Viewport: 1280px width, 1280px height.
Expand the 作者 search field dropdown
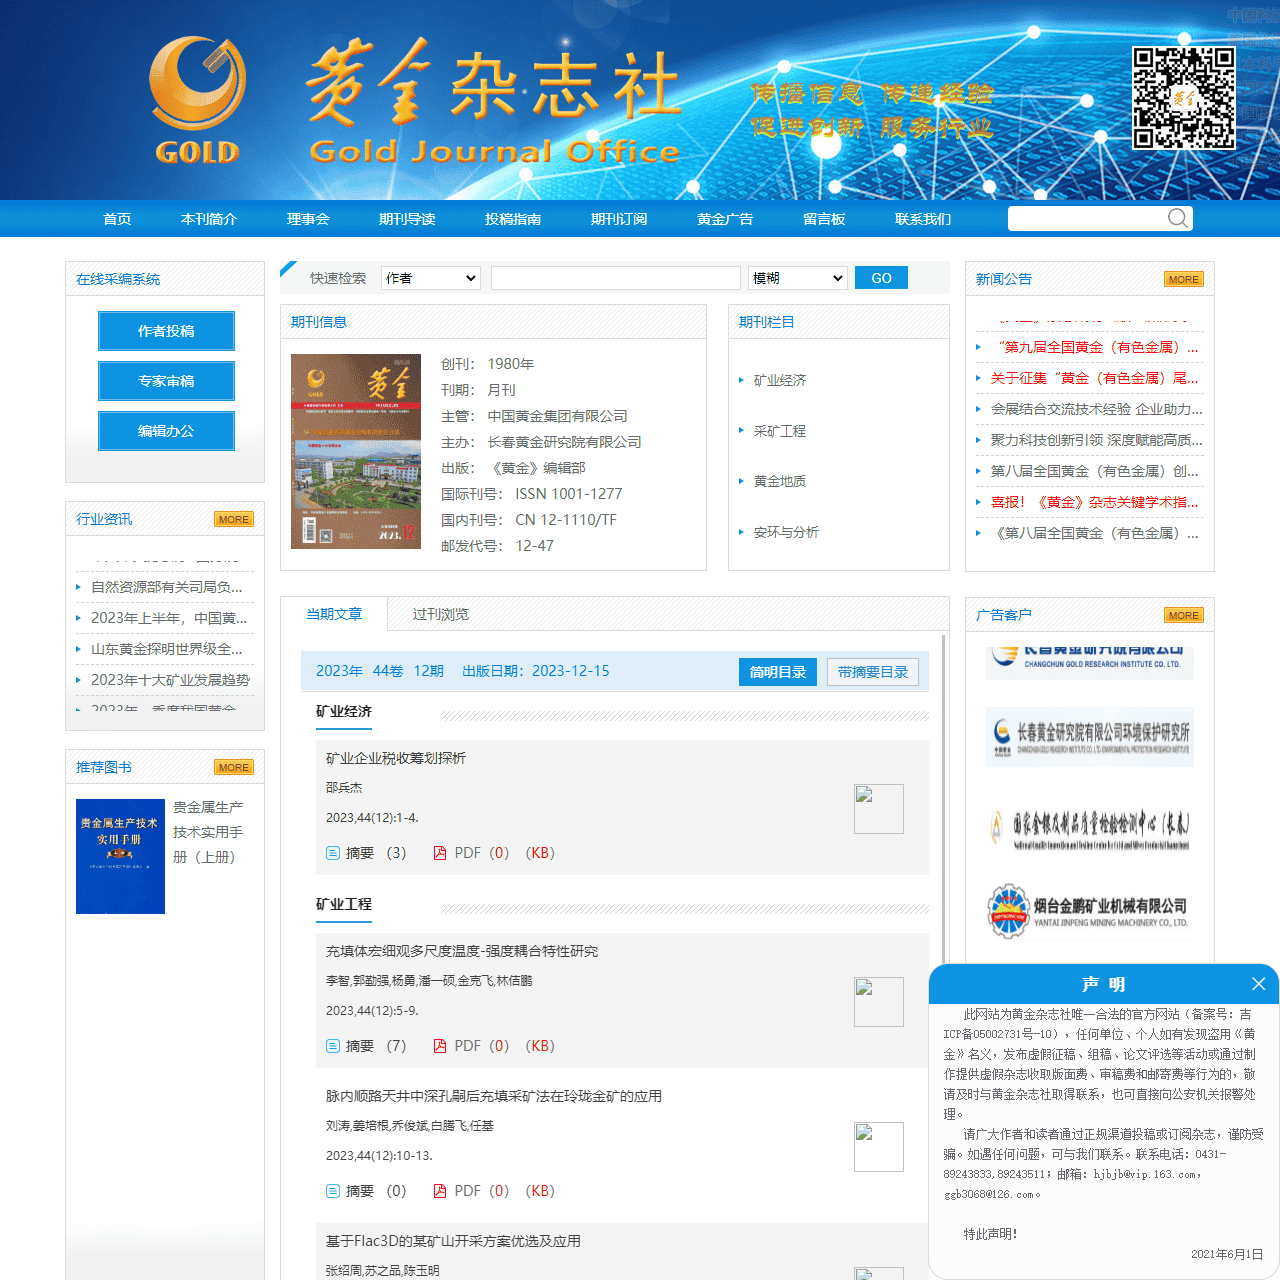tap(432, 278)
